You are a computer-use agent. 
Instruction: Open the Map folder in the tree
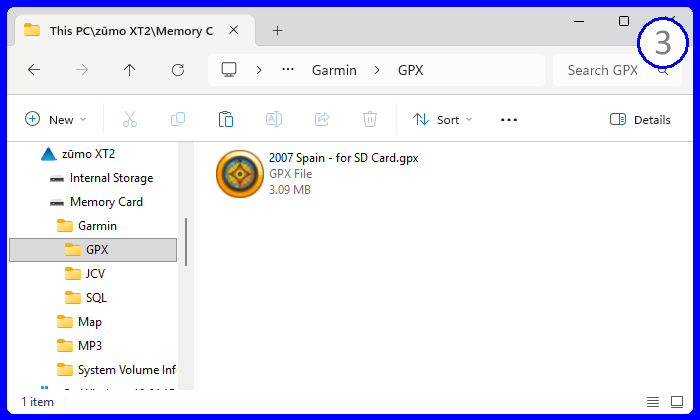(90, 322)
